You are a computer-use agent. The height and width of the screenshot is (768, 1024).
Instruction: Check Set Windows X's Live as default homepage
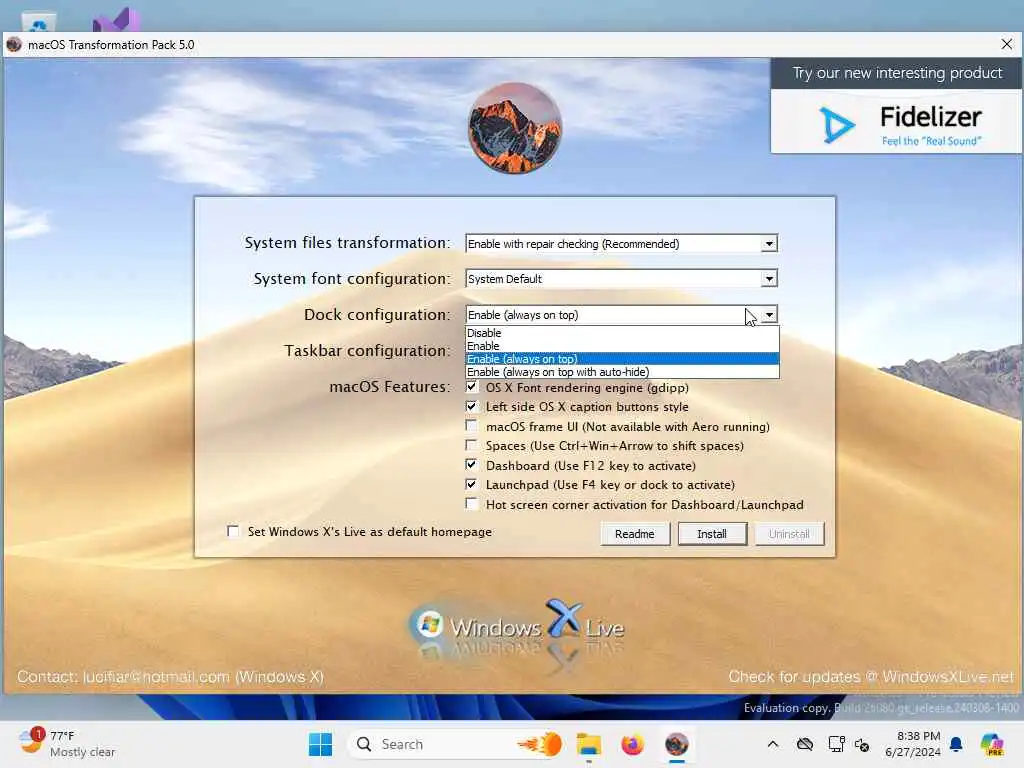coord(233,531)
